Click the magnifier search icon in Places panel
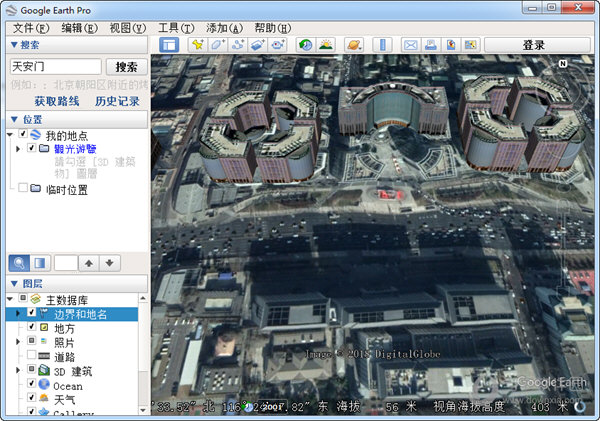The width and height of the screenshot is (600, 421). 19,263
